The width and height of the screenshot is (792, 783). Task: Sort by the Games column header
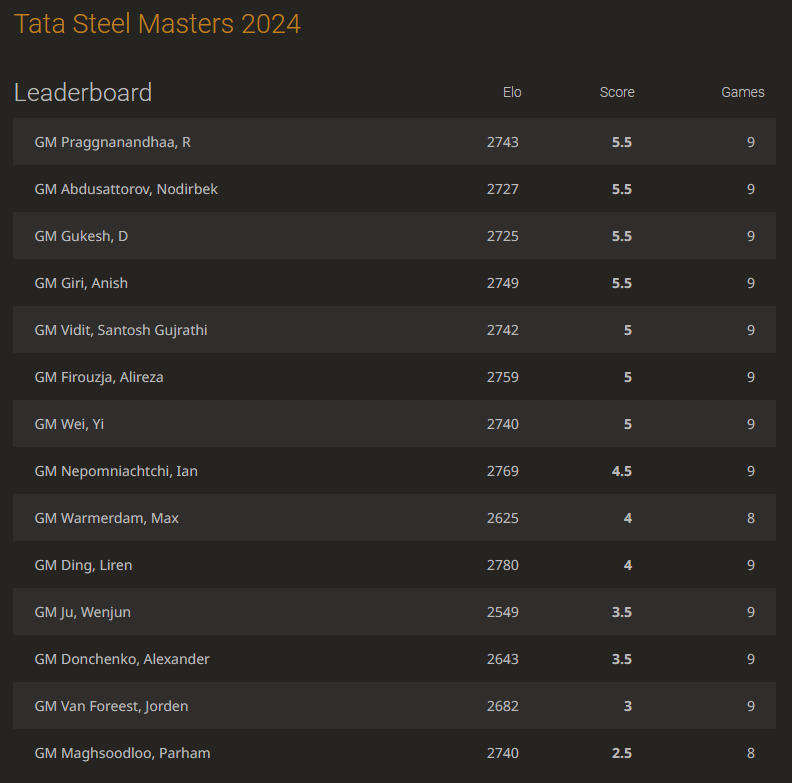coord(743,92)
